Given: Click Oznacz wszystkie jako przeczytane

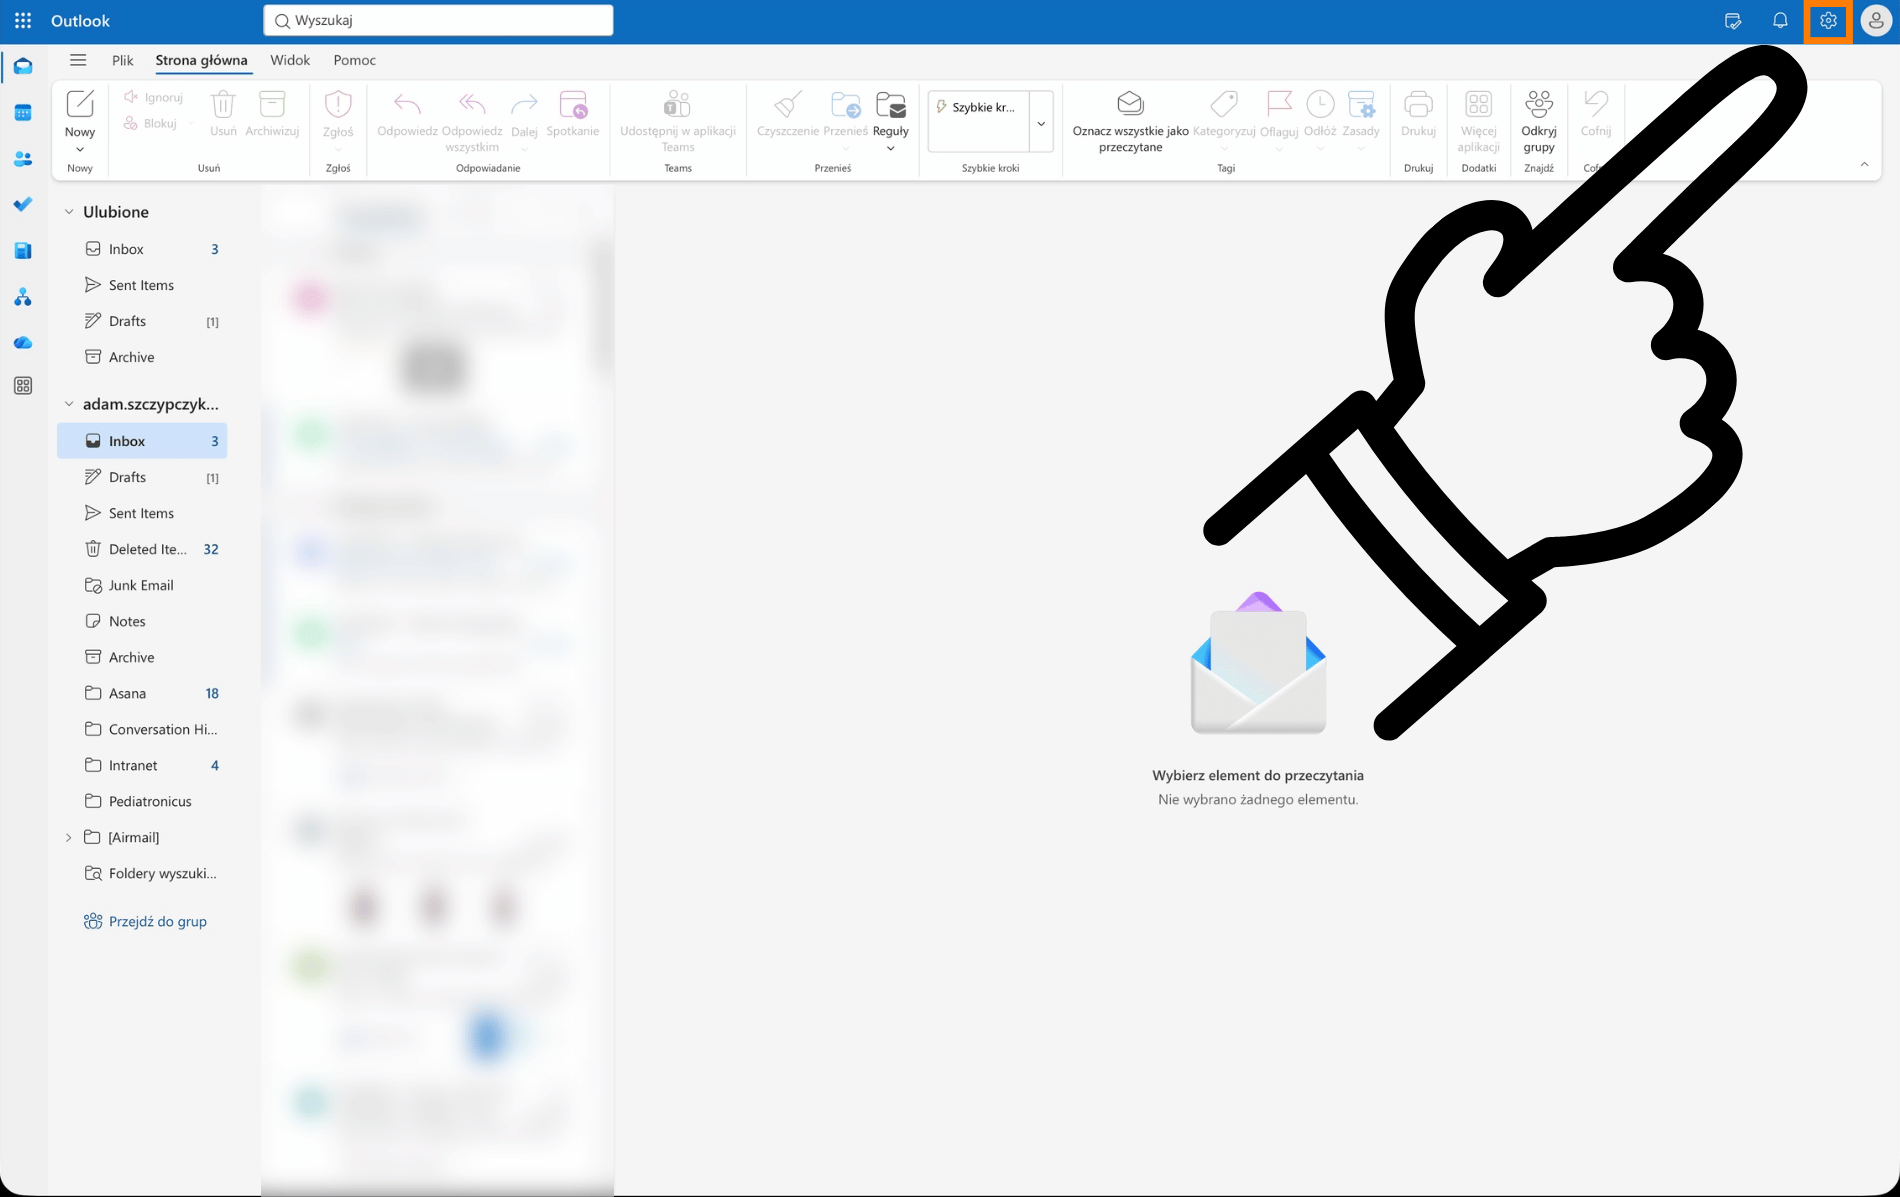Looking at the screenshot, I should [1130, 122].
